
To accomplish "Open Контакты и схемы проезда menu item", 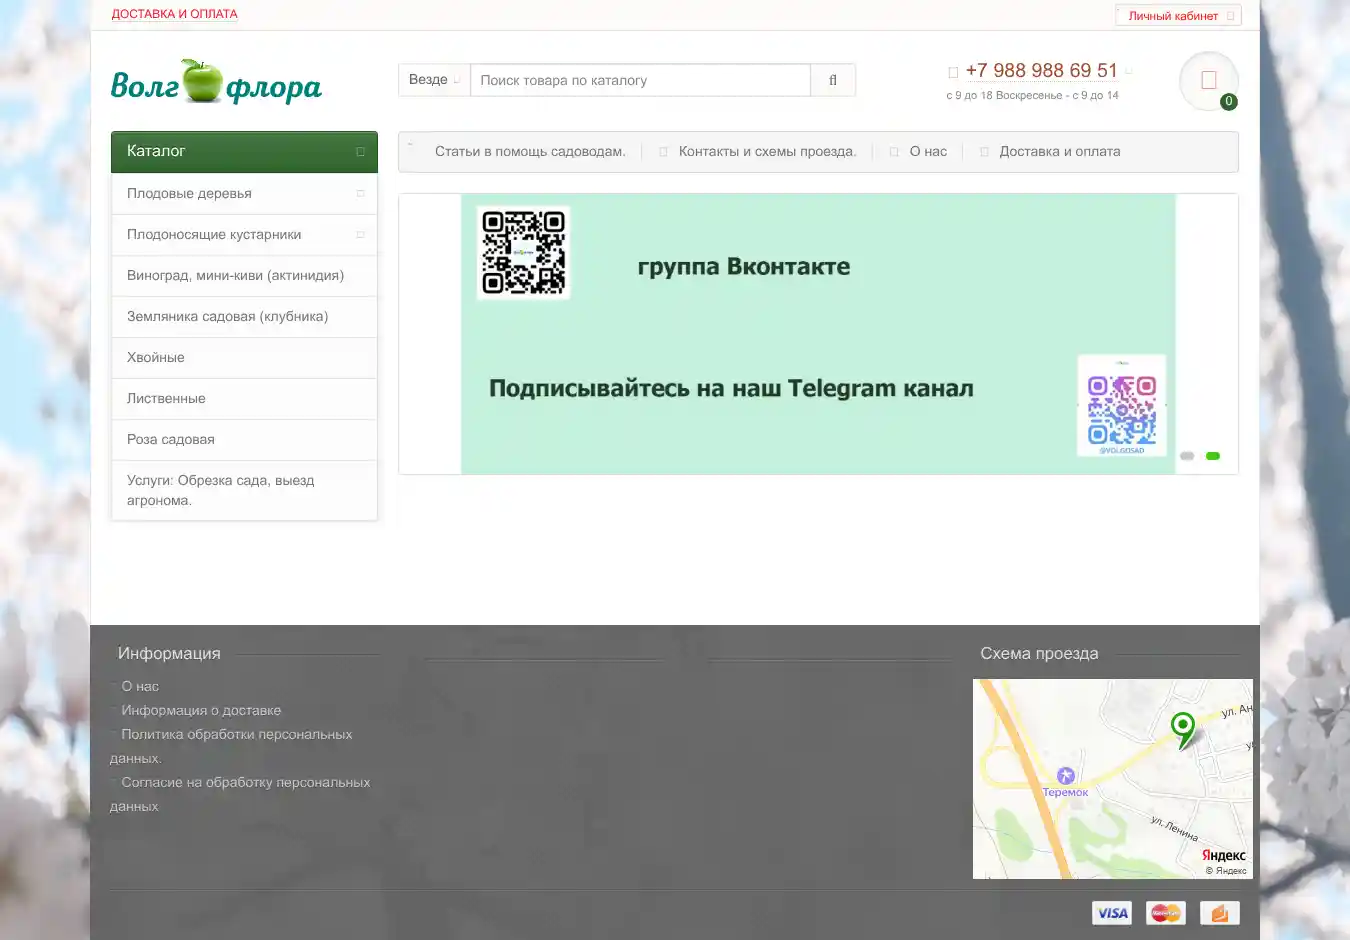I will pos(767,152).
